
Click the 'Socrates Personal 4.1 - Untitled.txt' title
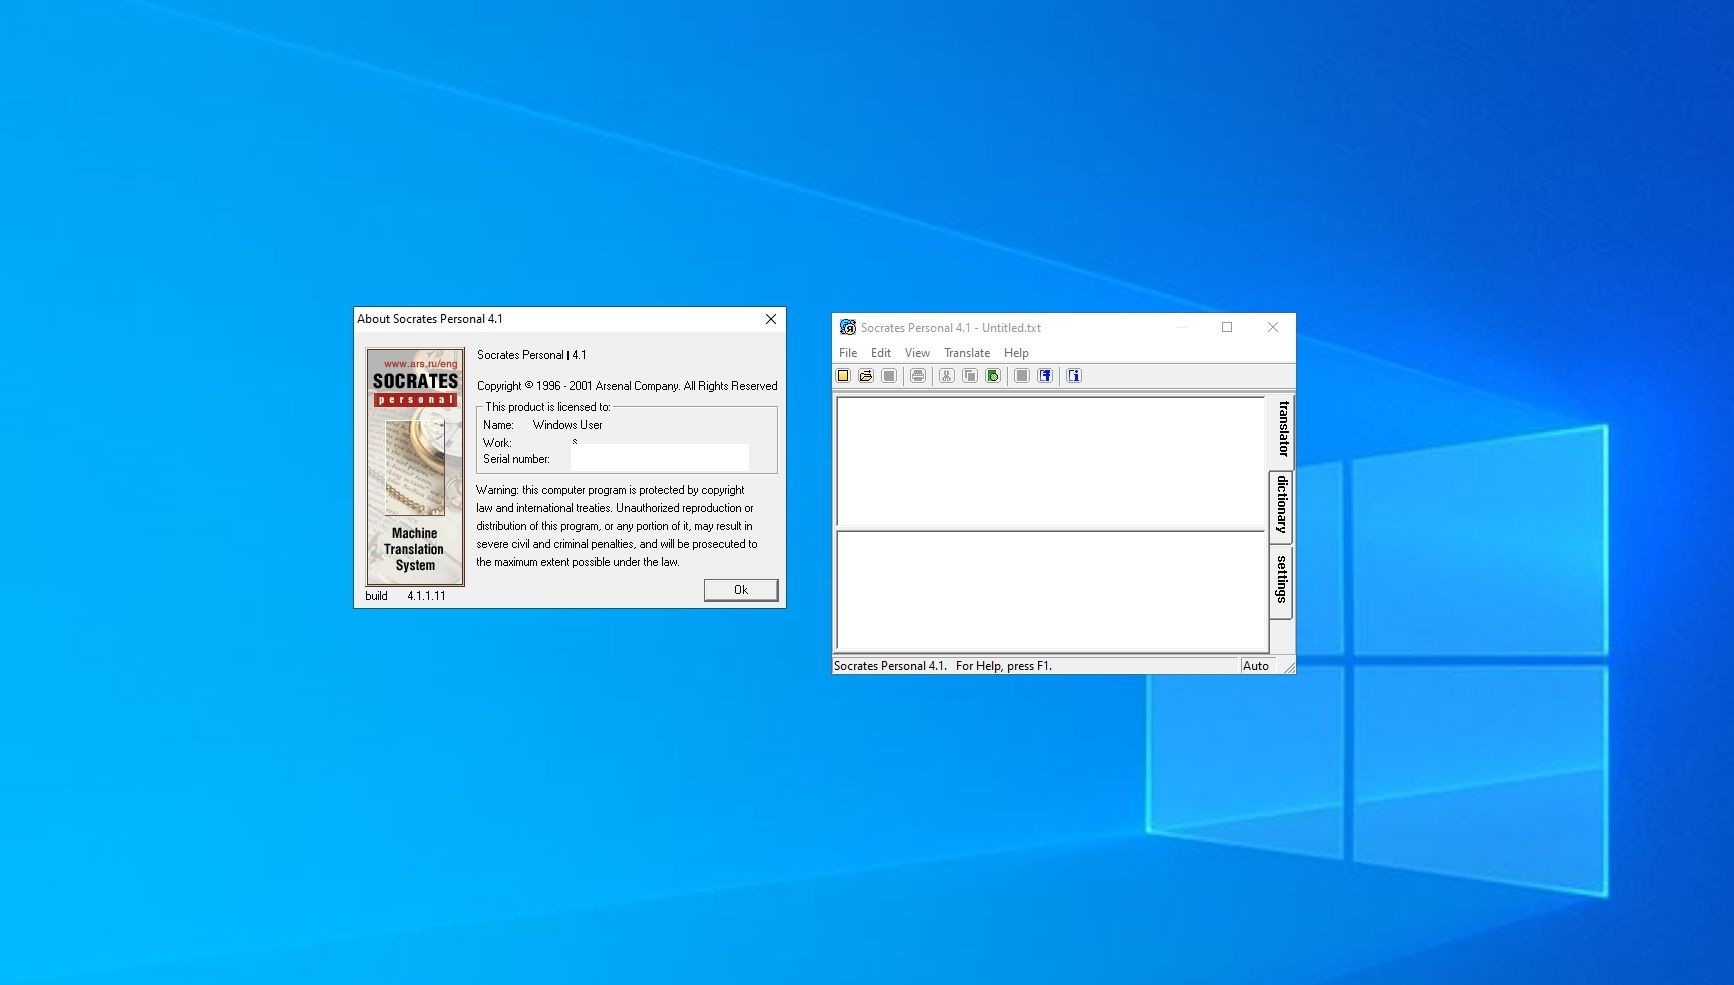pyautogui.click(x=951, y=328)
